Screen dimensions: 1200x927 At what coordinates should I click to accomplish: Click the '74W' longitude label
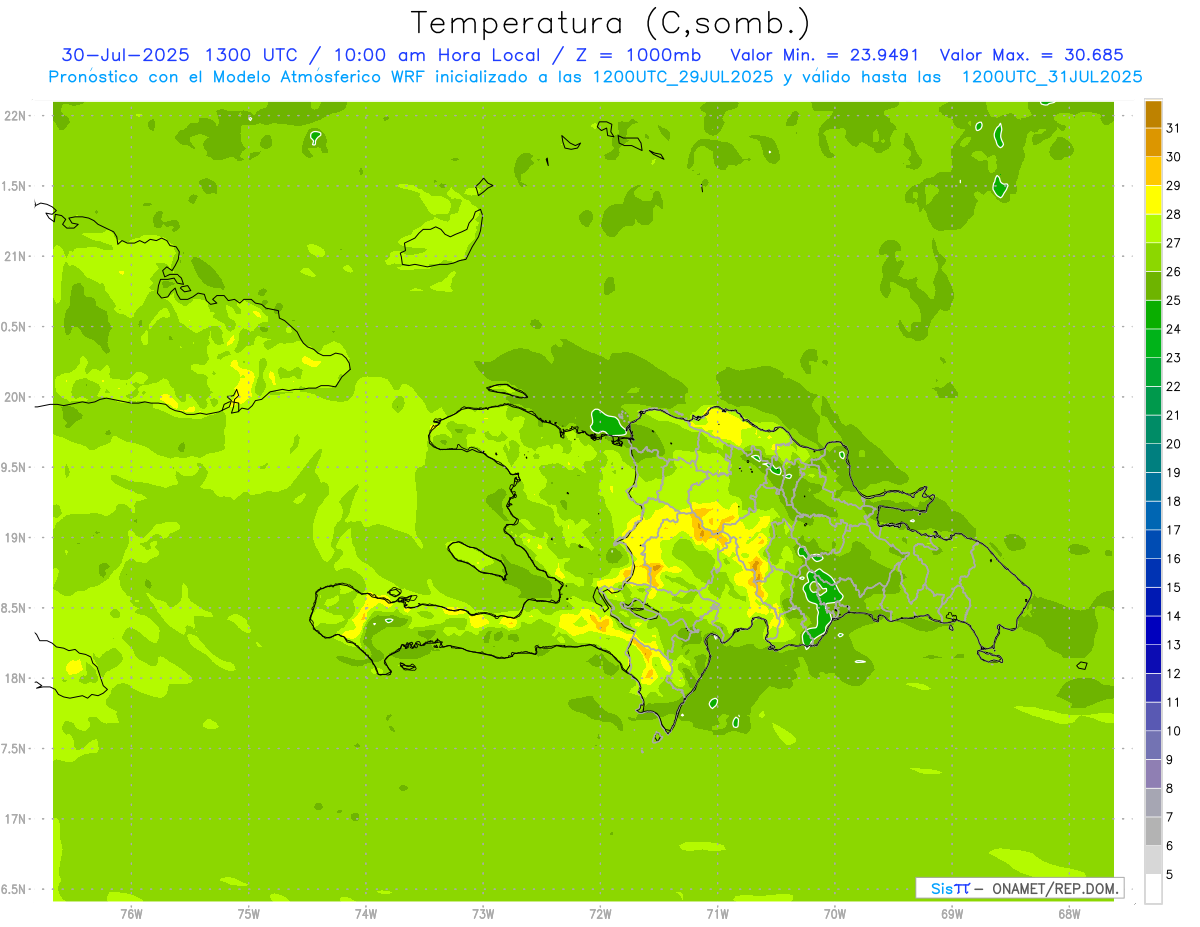365,914
